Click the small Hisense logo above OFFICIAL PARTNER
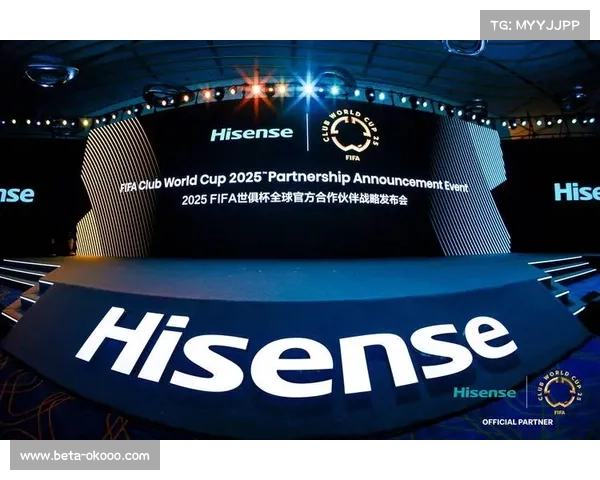 [x=484, y=392]
